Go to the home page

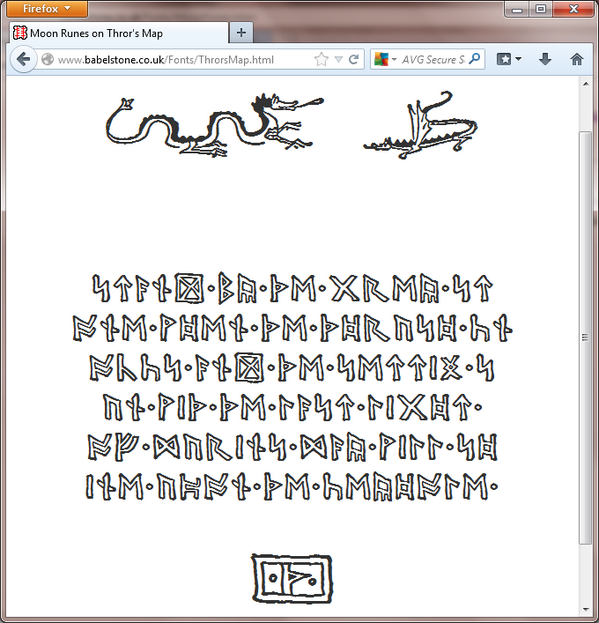click(577, 60)
